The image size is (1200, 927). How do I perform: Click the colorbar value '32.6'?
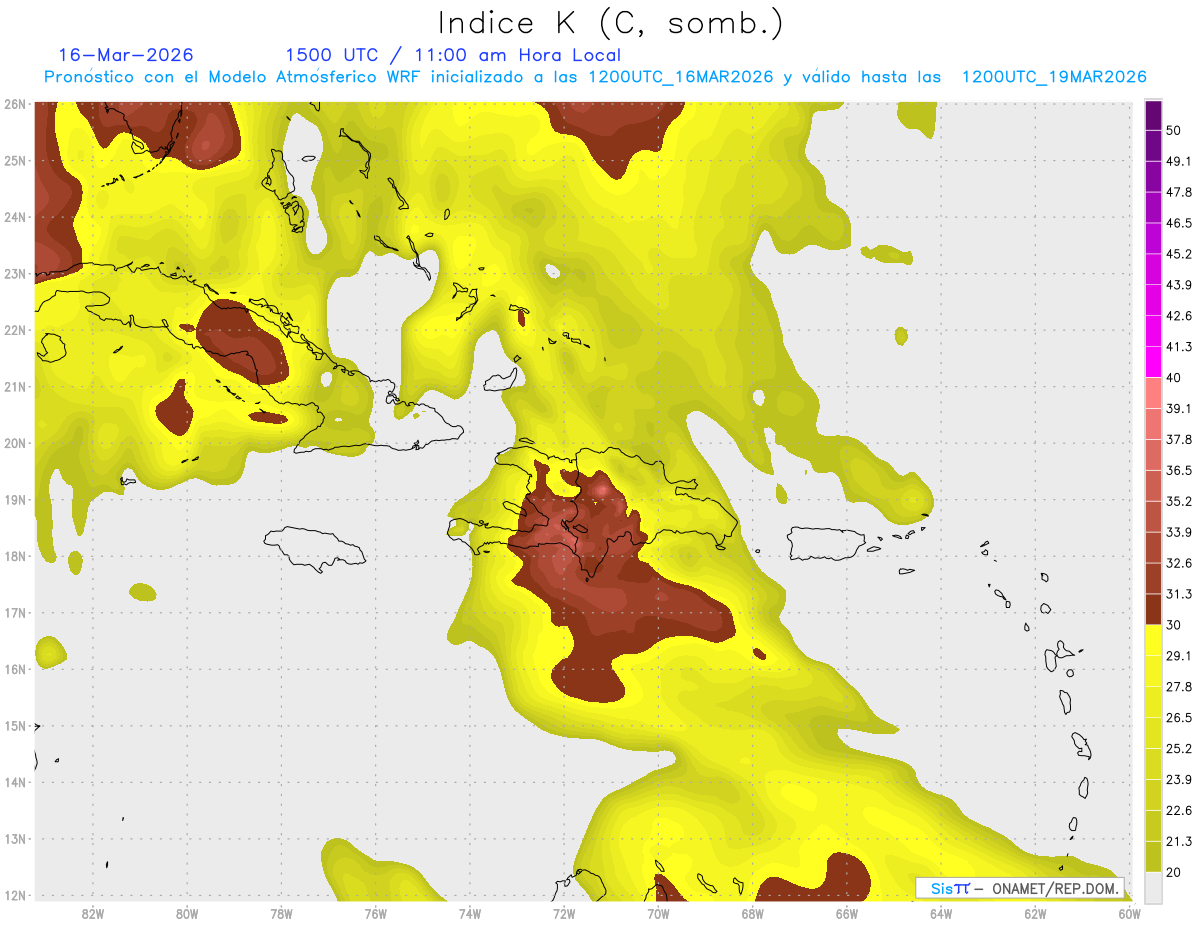coord(1179,563)
